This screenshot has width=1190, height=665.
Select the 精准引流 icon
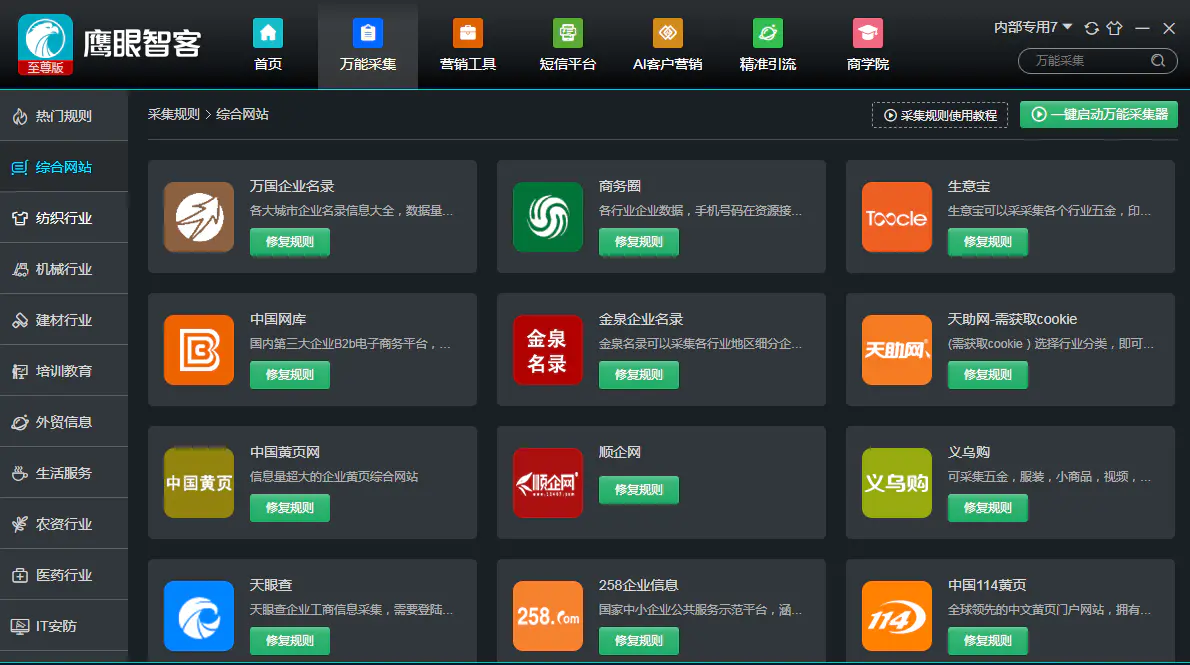pyautogui.click(x=767, y=33)
